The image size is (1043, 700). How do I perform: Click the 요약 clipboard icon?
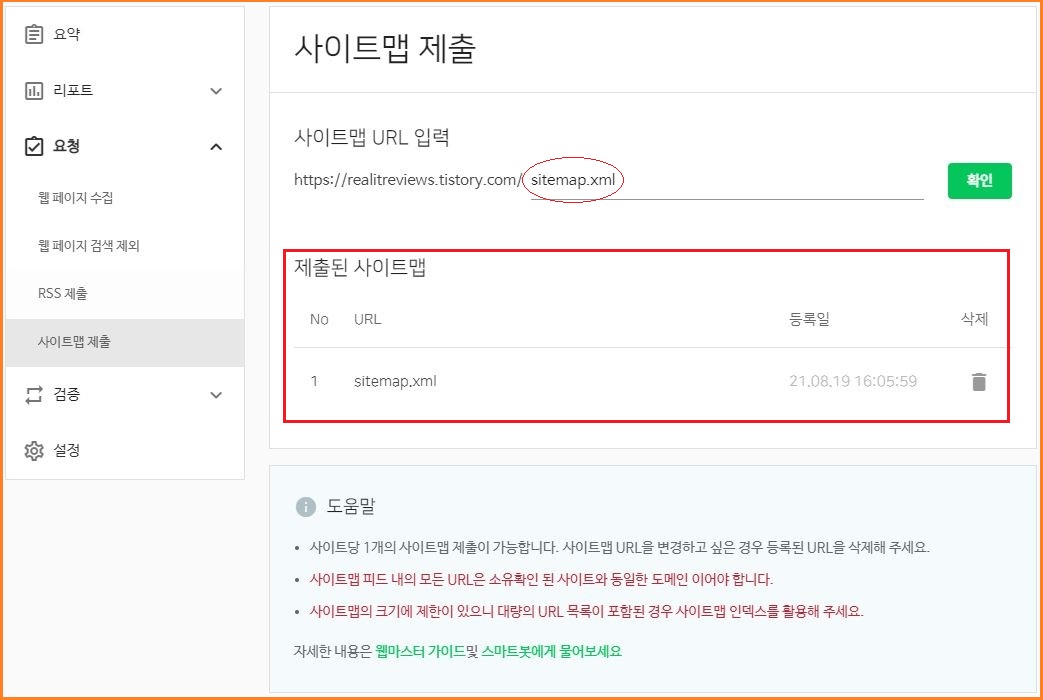(x=34, y=34)
